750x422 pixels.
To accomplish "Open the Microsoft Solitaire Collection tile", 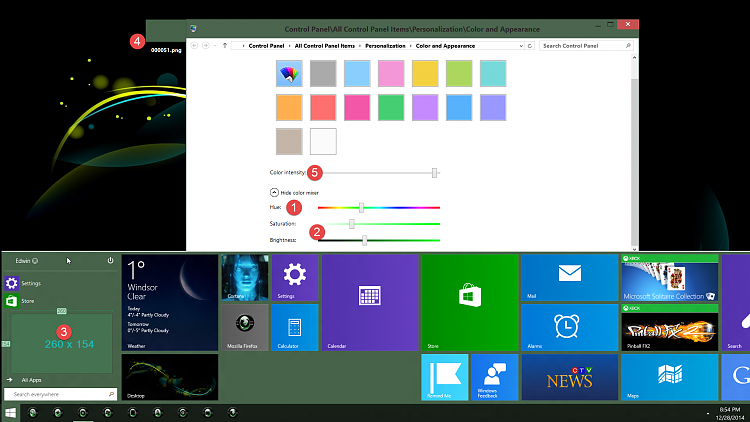I will (x=670, y=278).
